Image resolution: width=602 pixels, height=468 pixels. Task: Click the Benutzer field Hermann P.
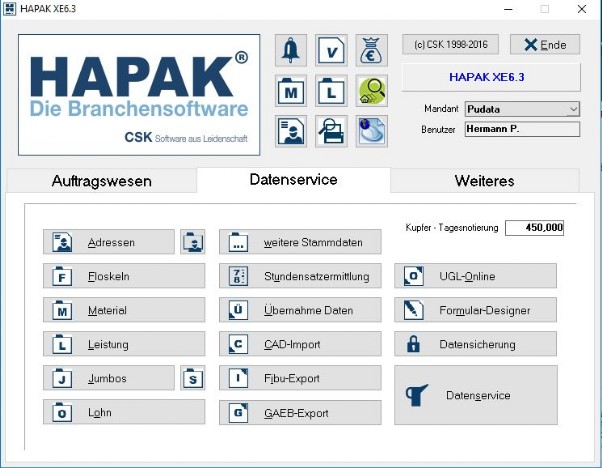[x=522, y=129]
